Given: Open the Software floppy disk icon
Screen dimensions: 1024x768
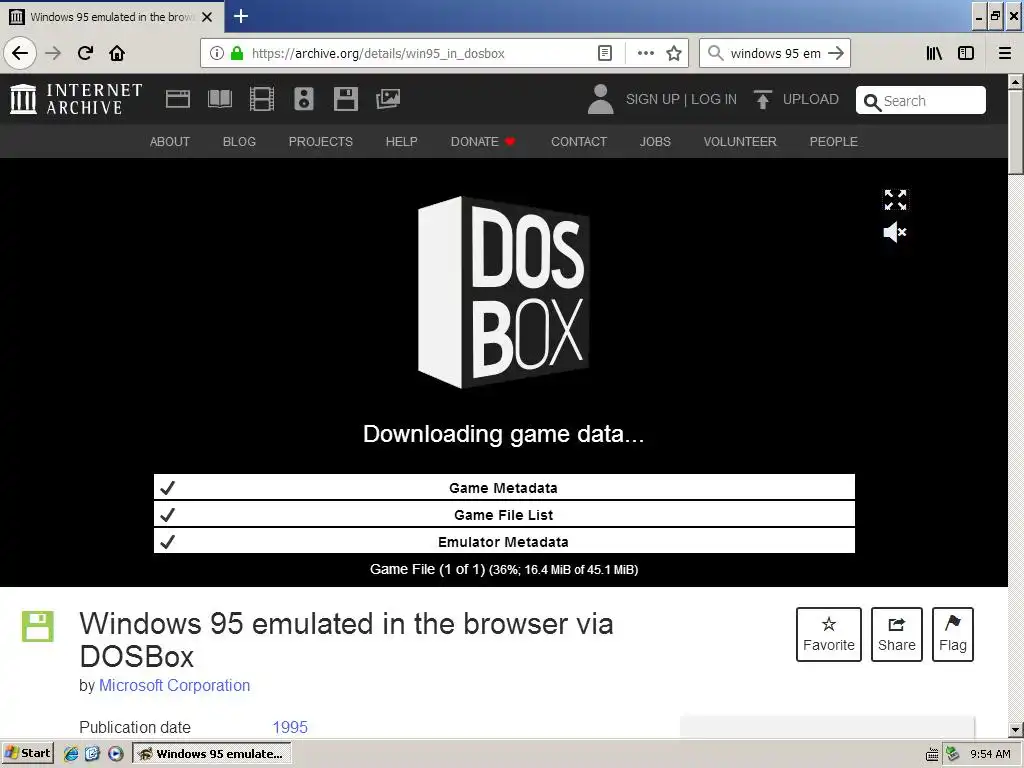Looking at the screenshot, I should [345, 99].
